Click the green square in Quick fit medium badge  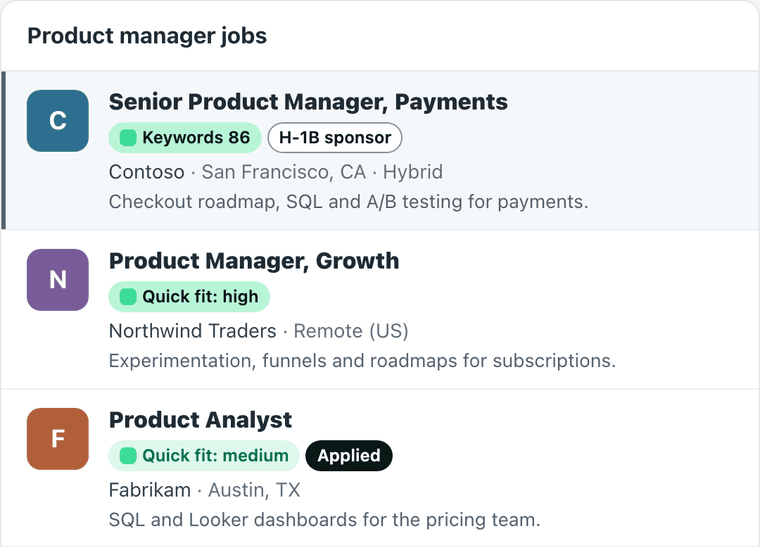click(128, 455)
